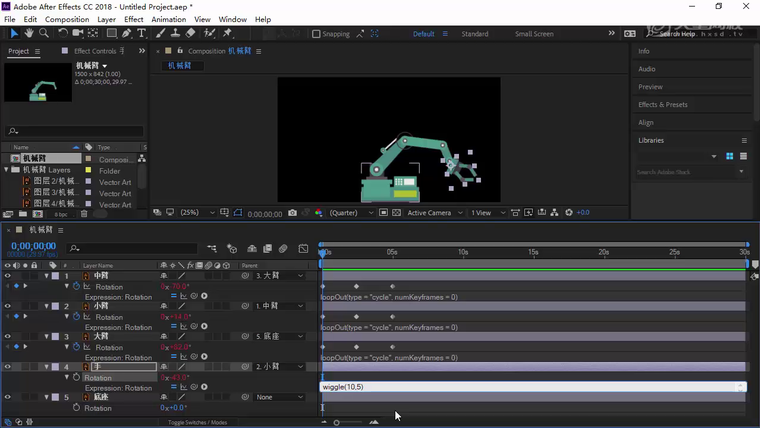Collapse layer 2 properties with its triangle
The height and width of the screenshot is (428, 760).
(x=46, y=306)
